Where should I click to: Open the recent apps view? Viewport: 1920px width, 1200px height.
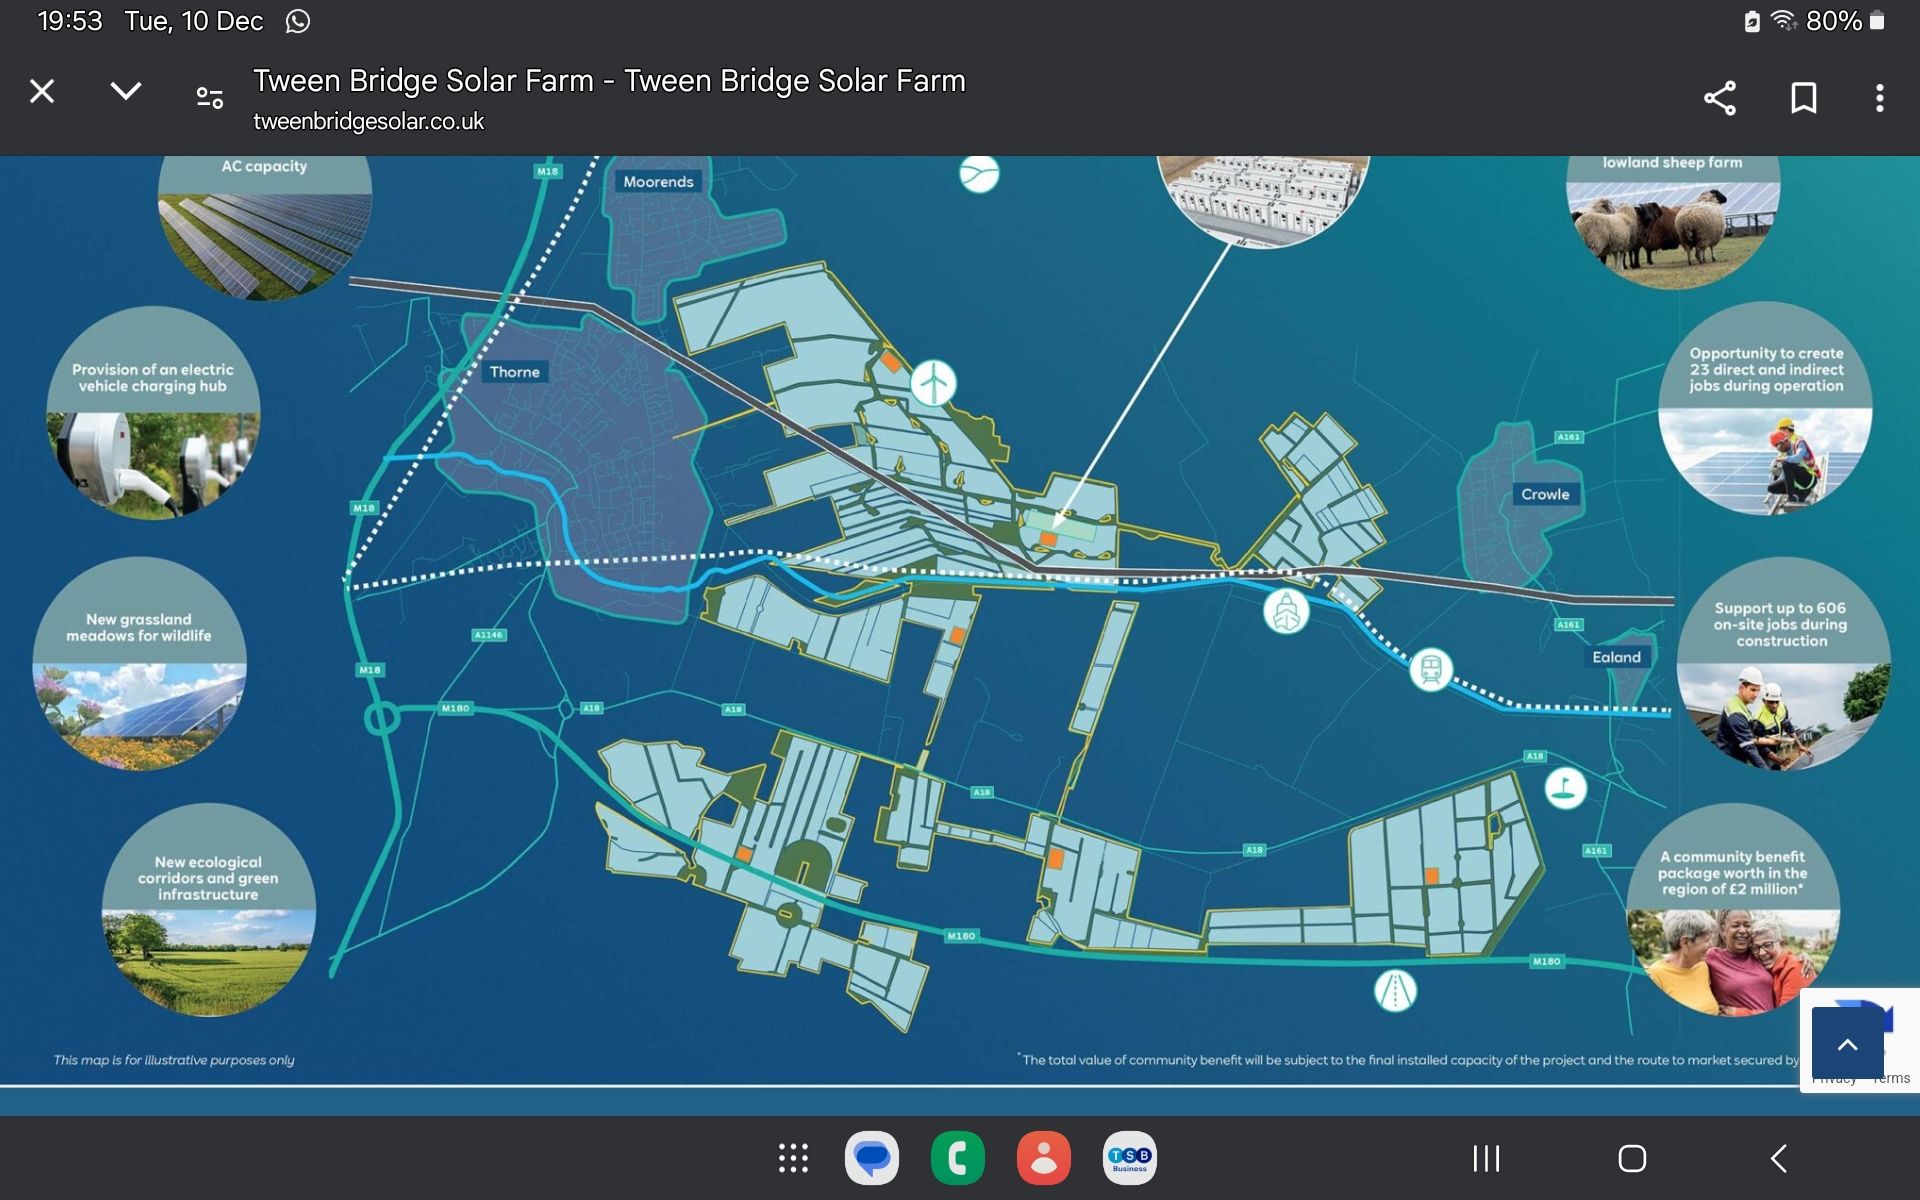pyautogui.click(x=1487, y=1159)
